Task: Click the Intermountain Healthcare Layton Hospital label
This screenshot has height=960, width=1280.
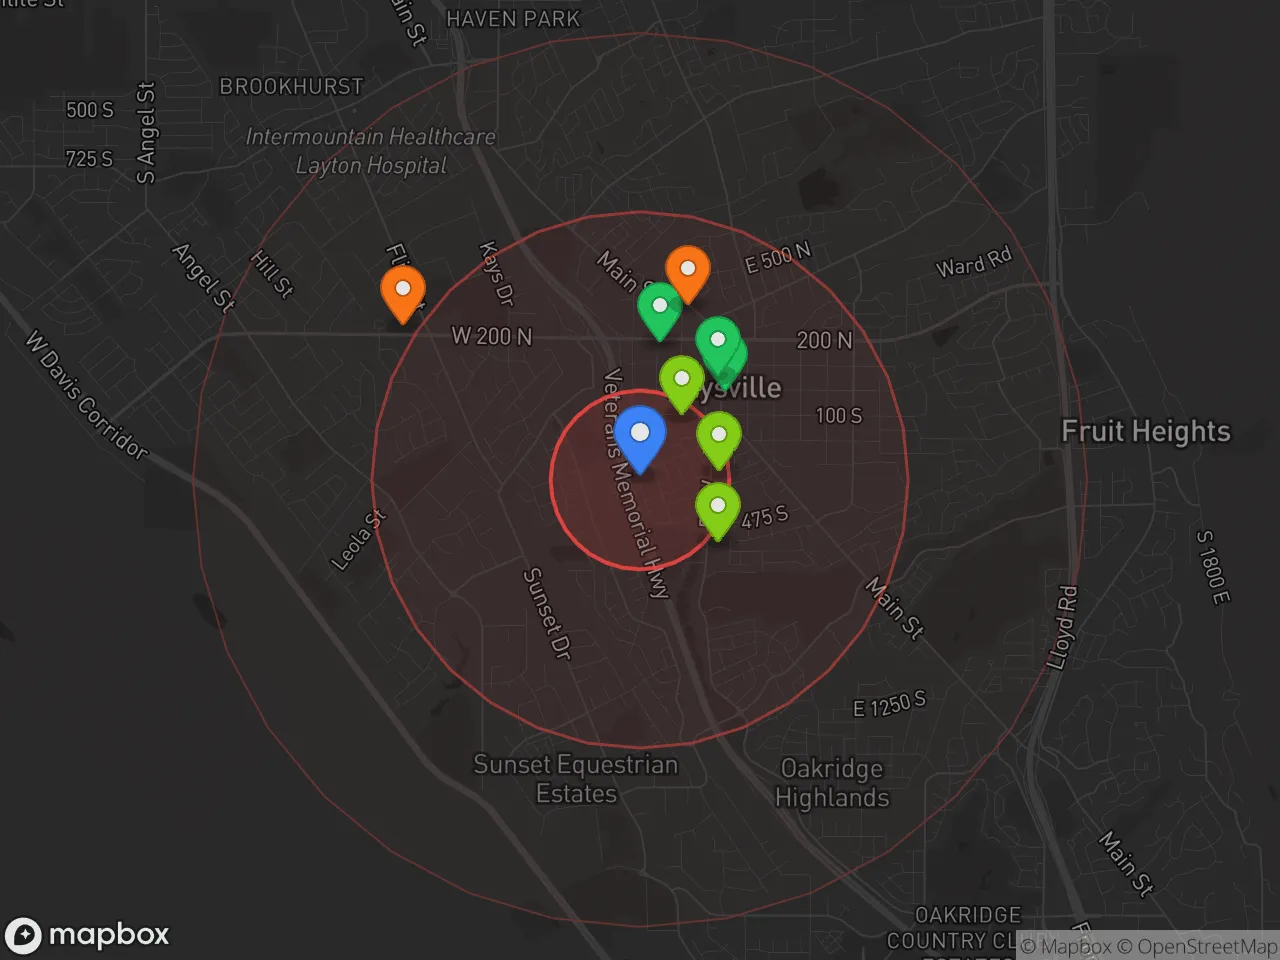Action: click(x=371, y=151)
